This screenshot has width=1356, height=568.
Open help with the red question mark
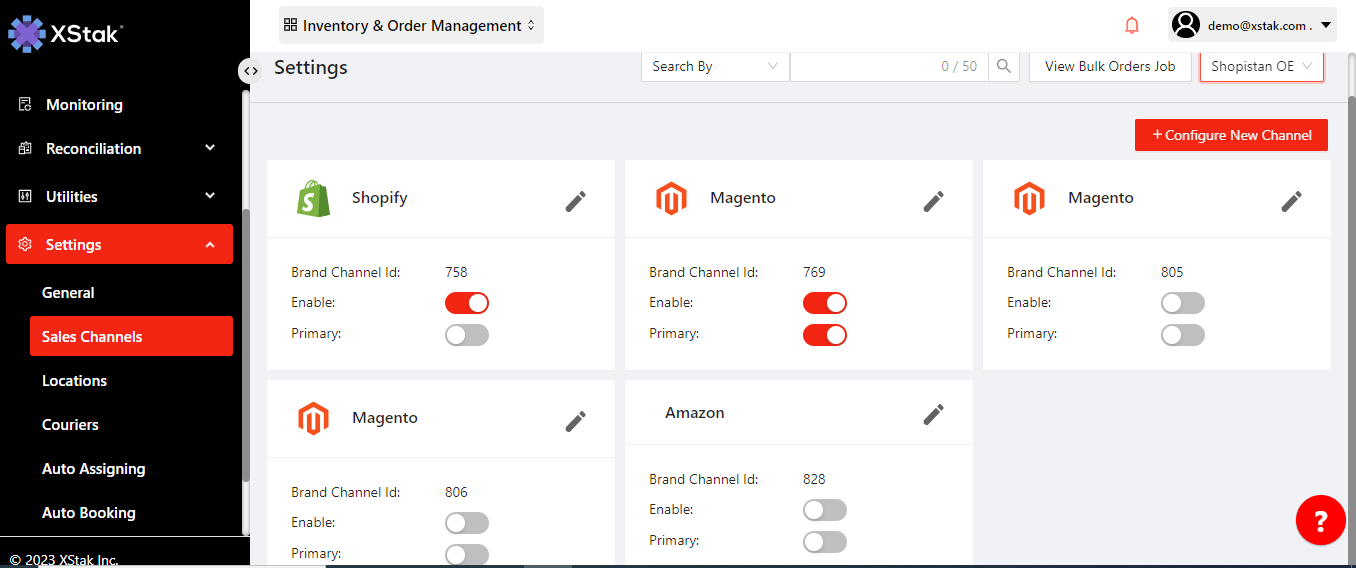(x=1320, y=521)
